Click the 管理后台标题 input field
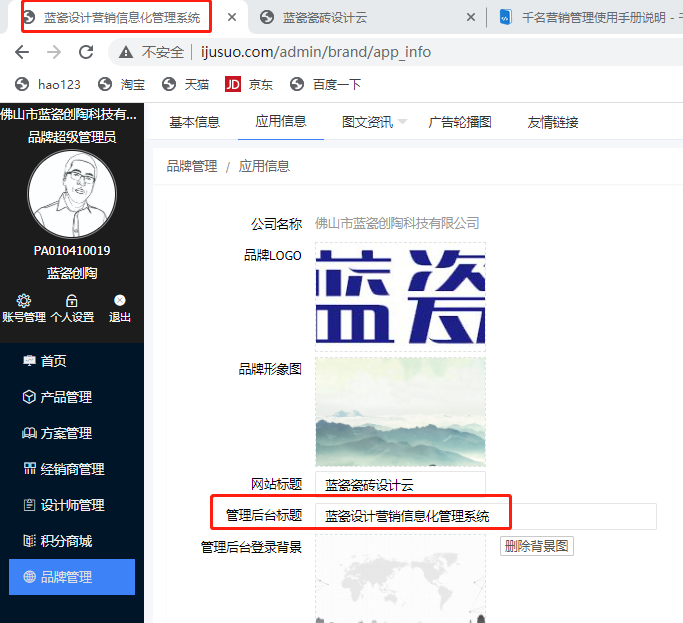This screenshot has width=683, height=623. tap(486, 516)
